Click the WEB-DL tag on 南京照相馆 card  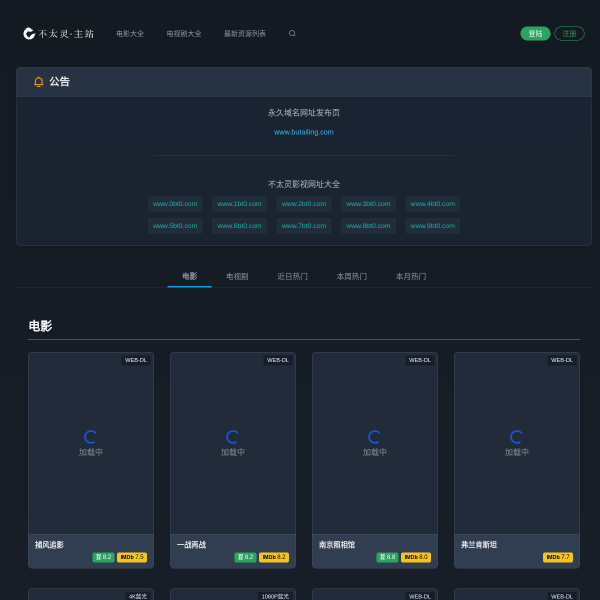(x=420, y=360)
